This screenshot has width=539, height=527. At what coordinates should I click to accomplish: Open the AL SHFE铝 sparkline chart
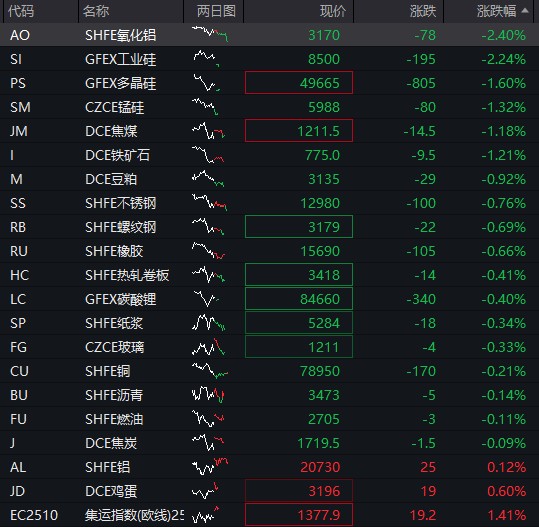click(210, 467)
